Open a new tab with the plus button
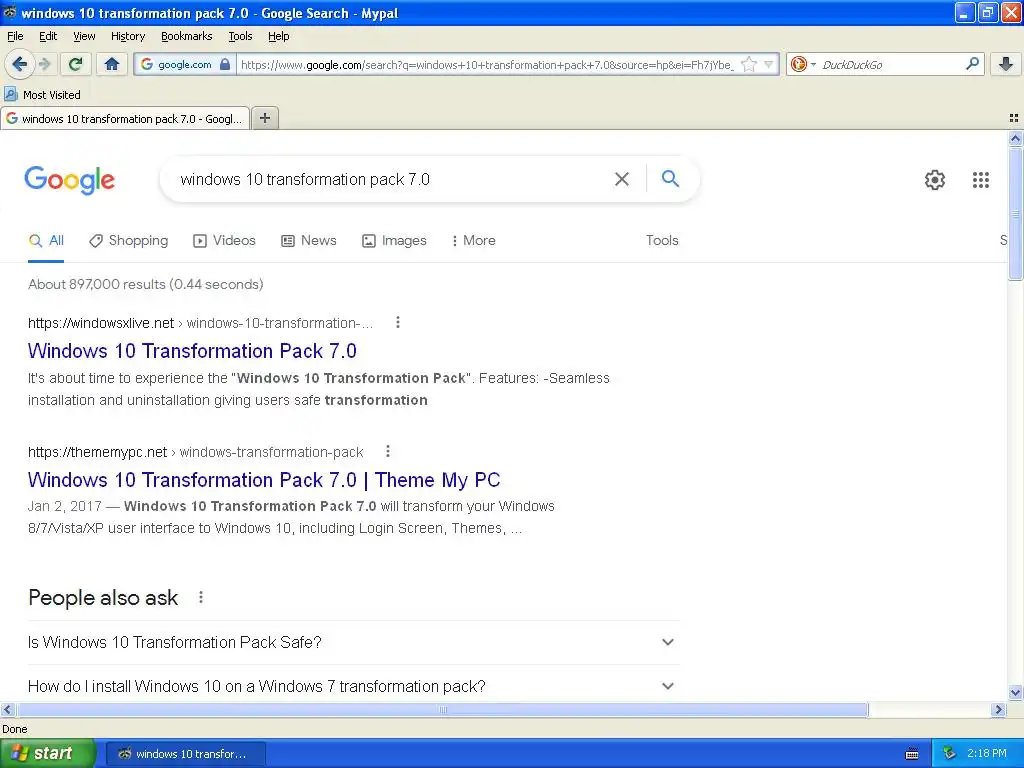 tap(264, 118)
